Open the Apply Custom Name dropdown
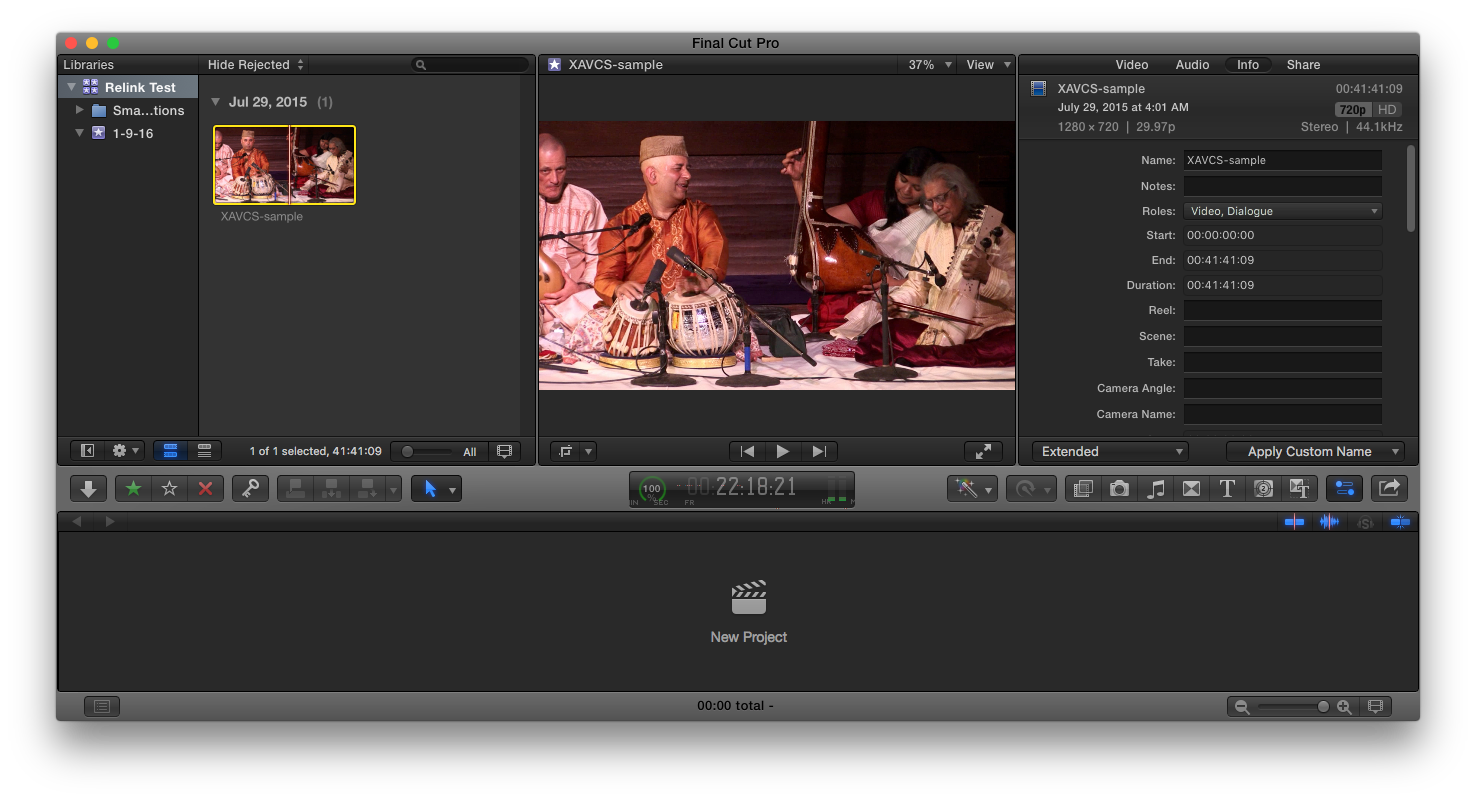 click(x=1315, y=451)
